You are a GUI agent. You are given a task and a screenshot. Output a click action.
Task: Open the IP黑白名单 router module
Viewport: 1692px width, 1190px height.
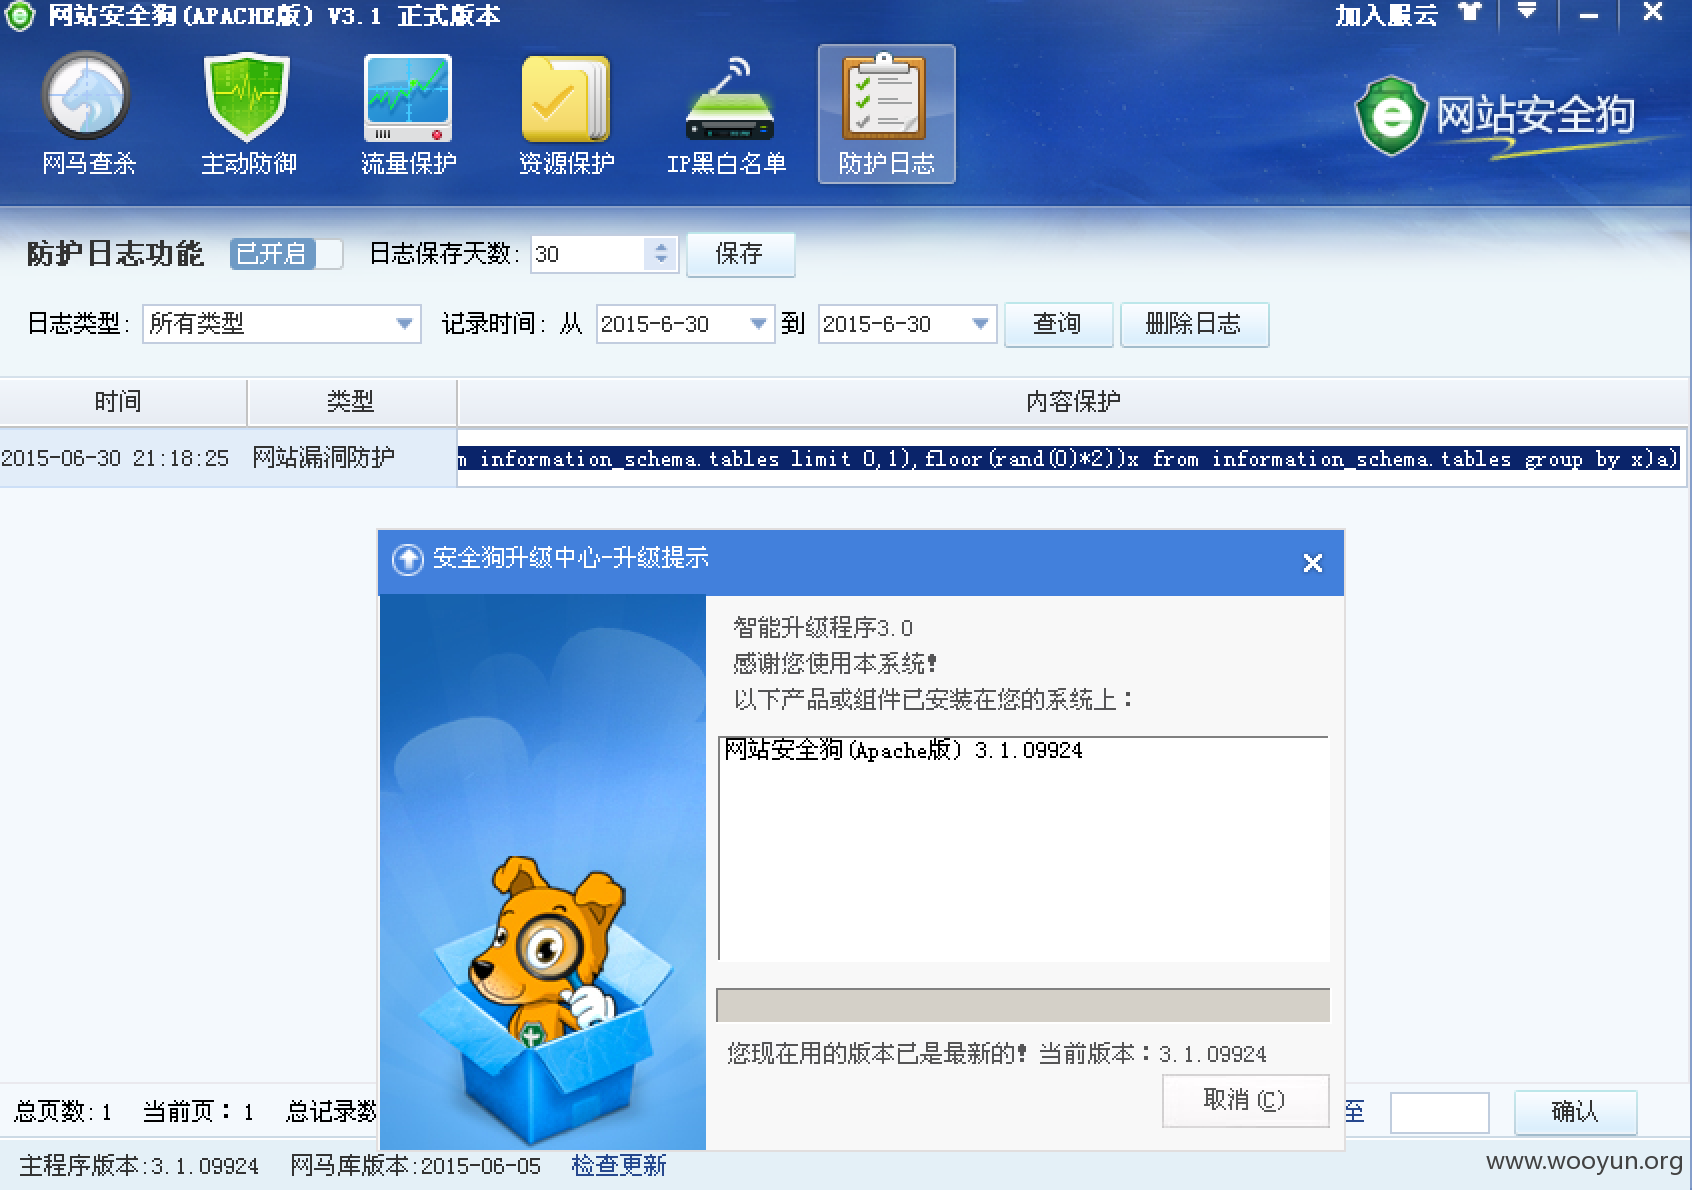727,114
